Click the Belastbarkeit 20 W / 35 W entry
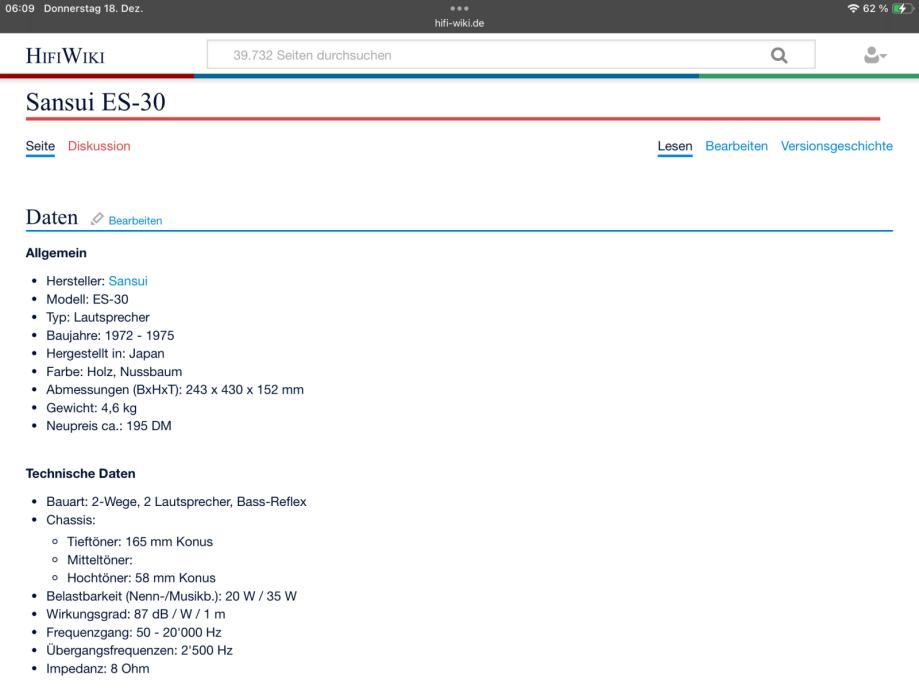The height and width of the screenshot is (690, 919). [x=171, y=596]
